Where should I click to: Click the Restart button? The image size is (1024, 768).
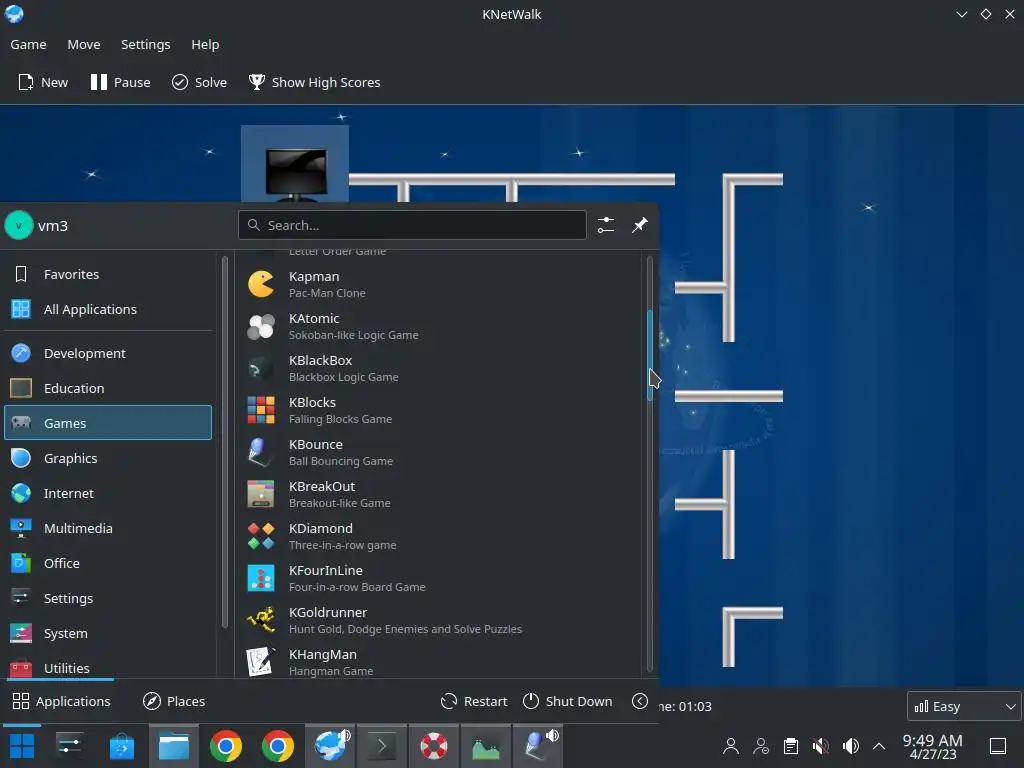pos(474,701)
